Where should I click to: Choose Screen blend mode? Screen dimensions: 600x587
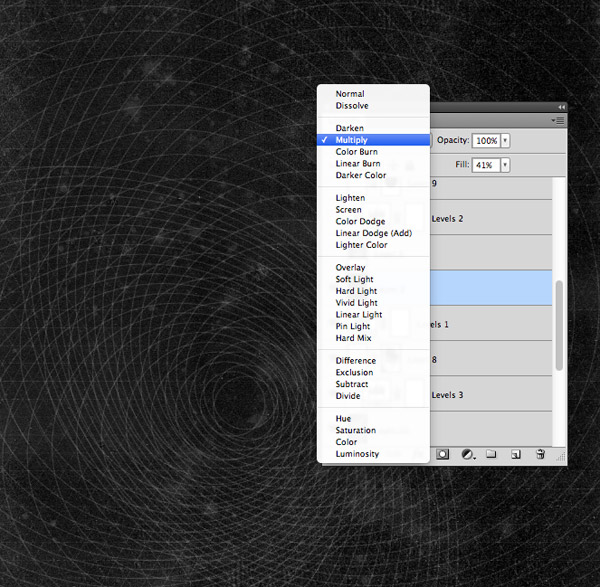[x=349, y=210]
